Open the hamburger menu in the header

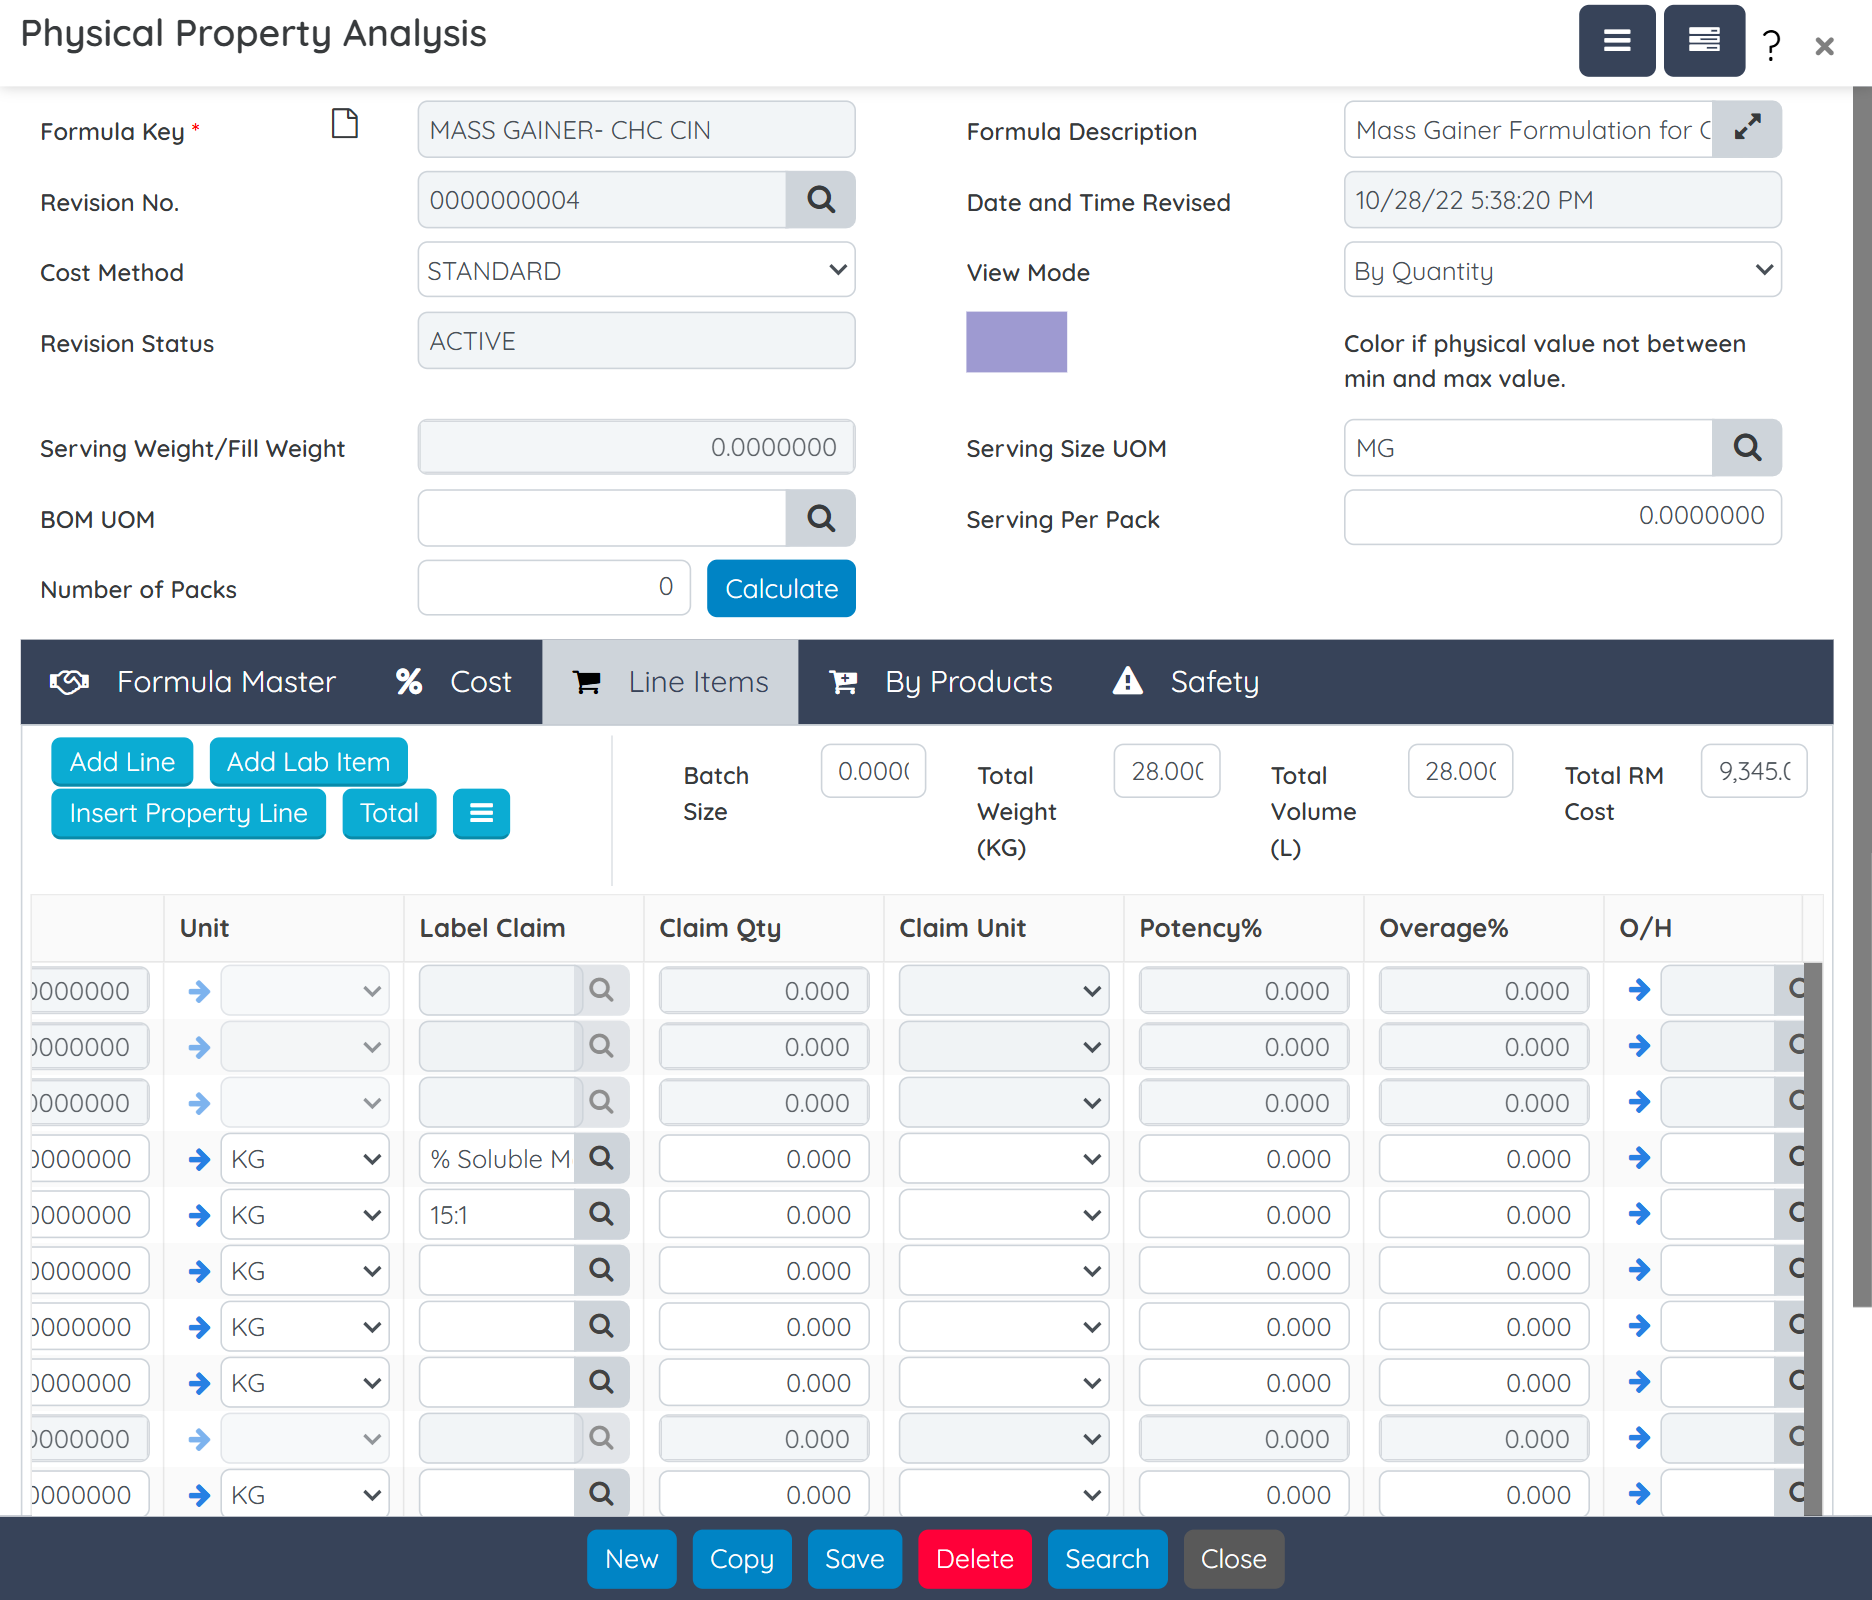point(1616,41)
